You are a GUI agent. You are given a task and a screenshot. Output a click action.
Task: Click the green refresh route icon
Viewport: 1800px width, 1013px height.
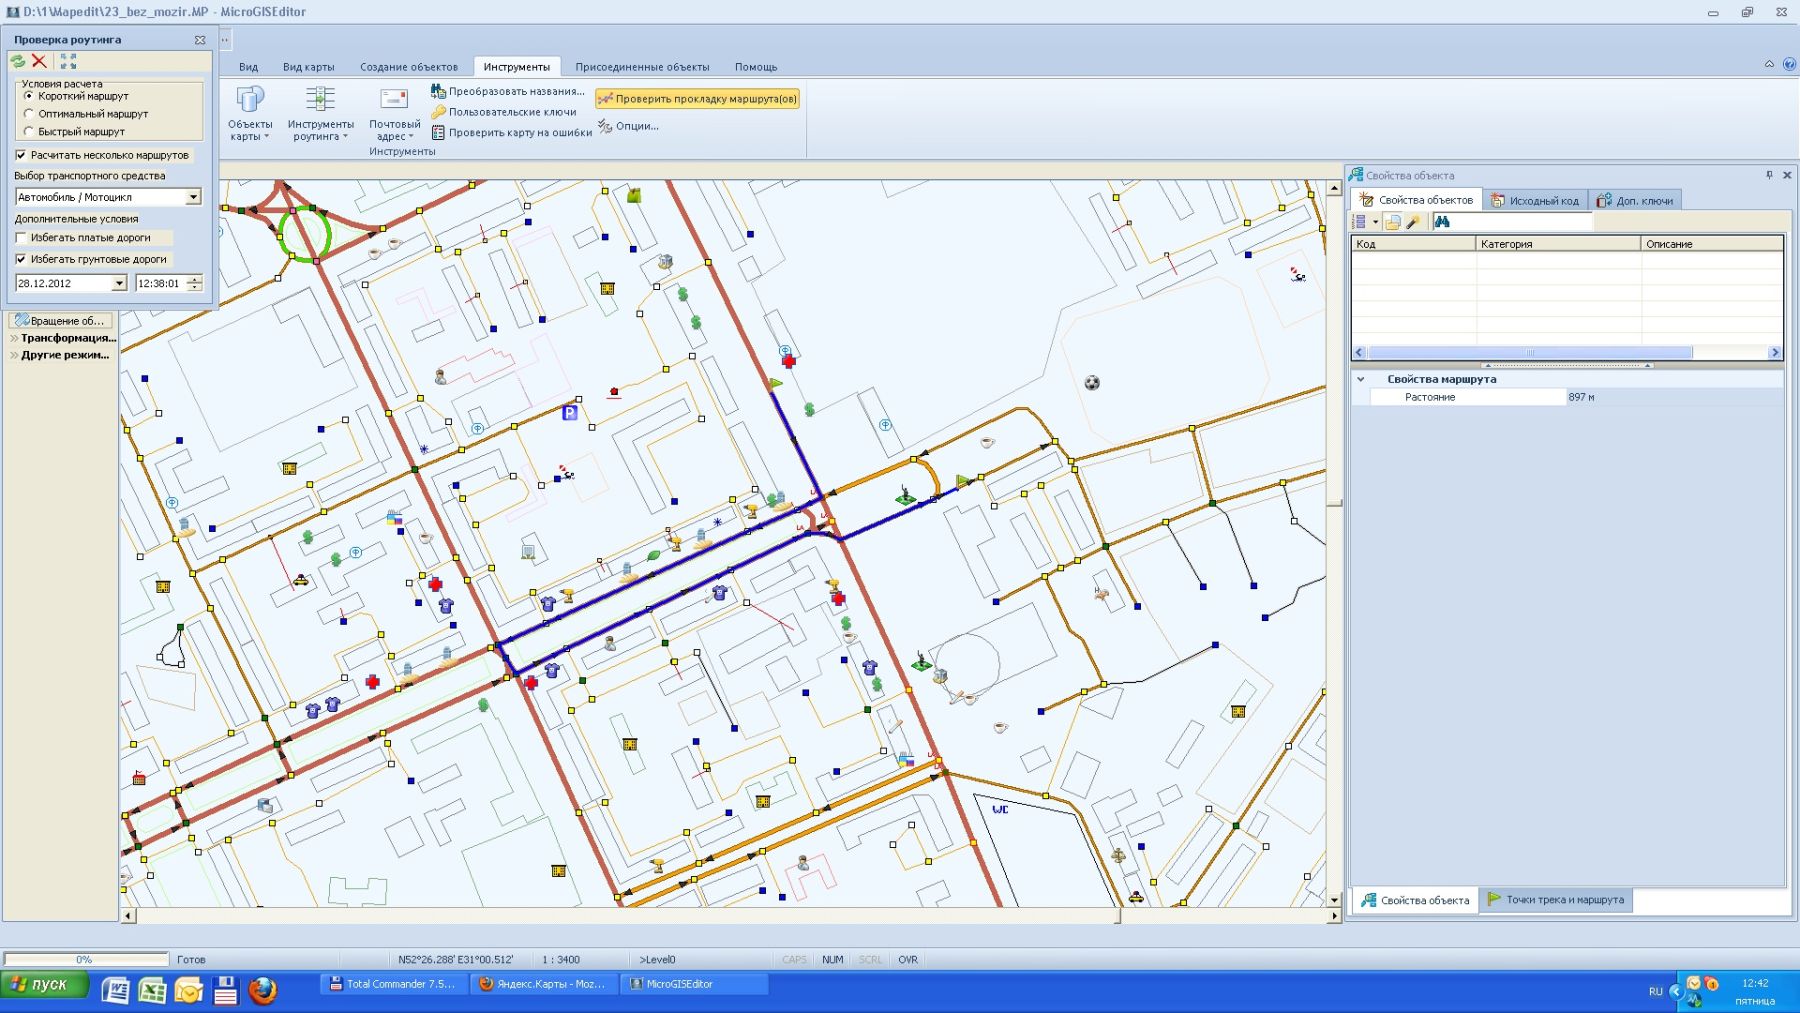pos(18,62)
